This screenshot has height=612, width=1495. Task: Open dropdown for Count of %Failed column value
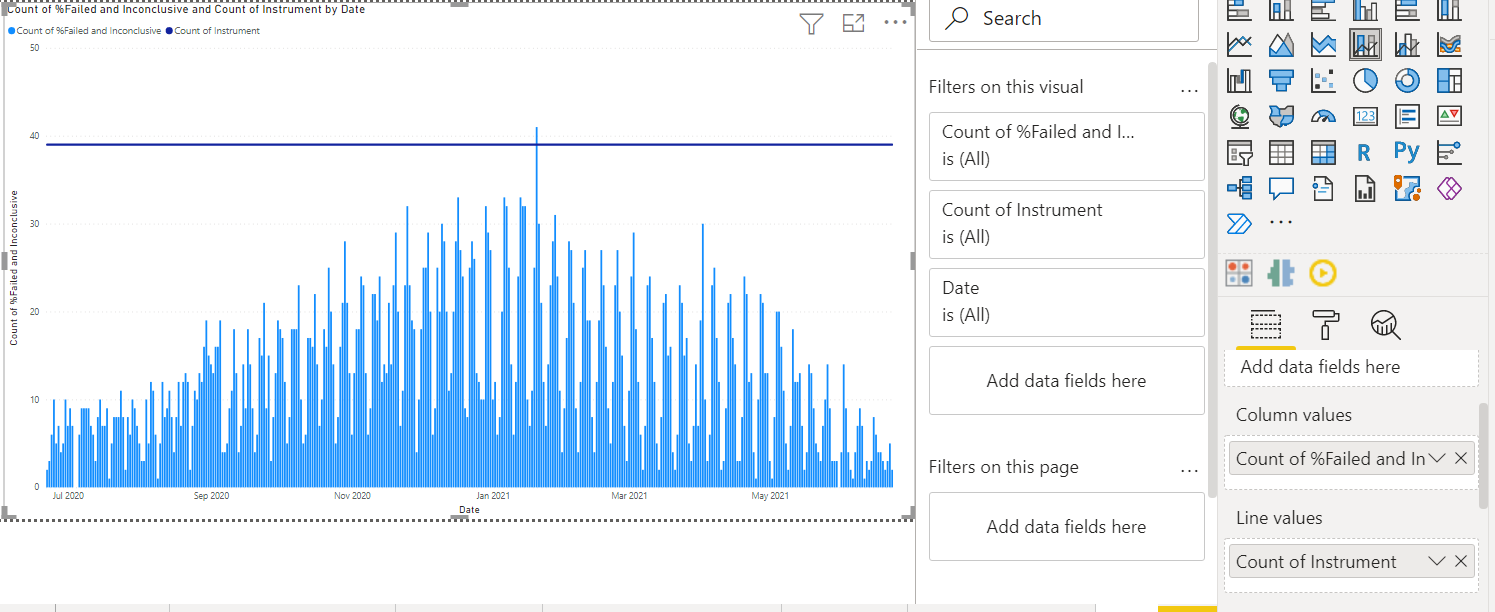pyautogui.click(x=1438, y=458)
